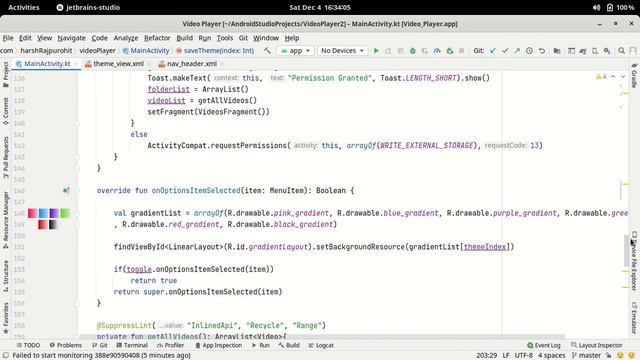Click the Search Everywhere magnifier icon
Viewport: 640px width, 360px height.
[622, 51]
